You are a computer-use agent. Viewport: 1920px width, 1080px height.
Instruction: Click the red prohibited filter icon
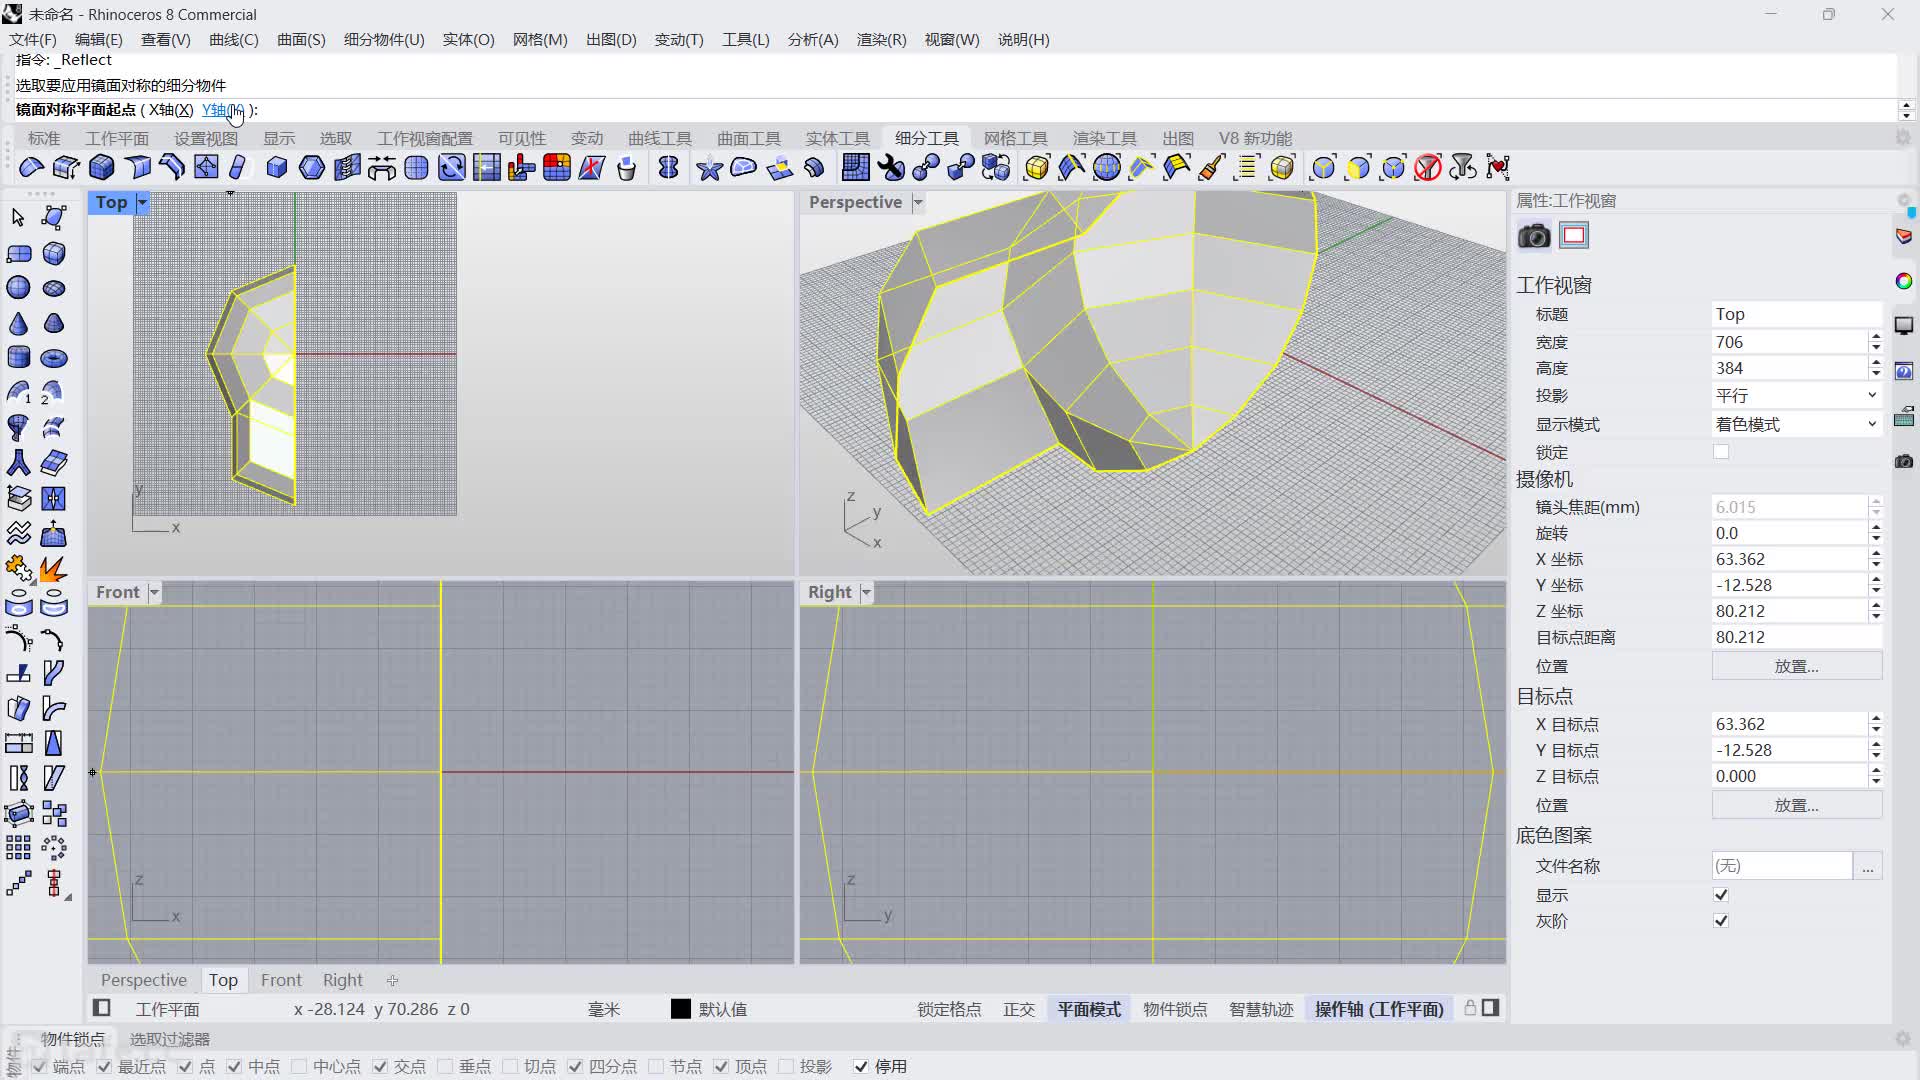1428,167
